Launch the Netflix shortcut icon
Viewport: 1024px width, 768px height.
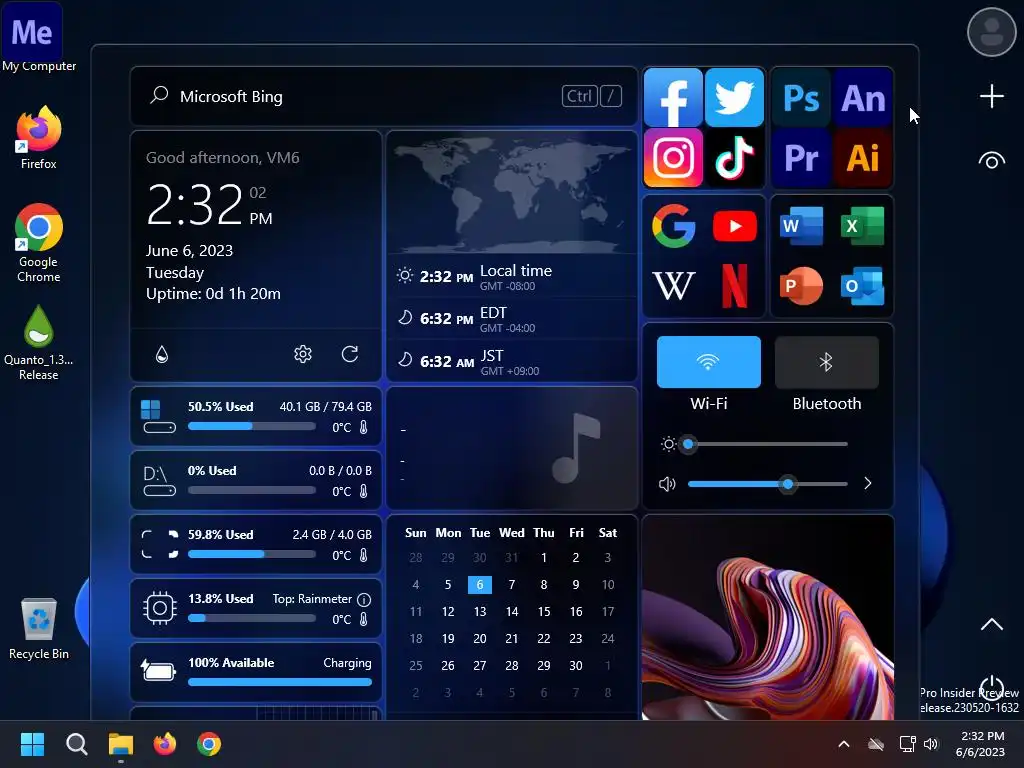coord(735,286)
